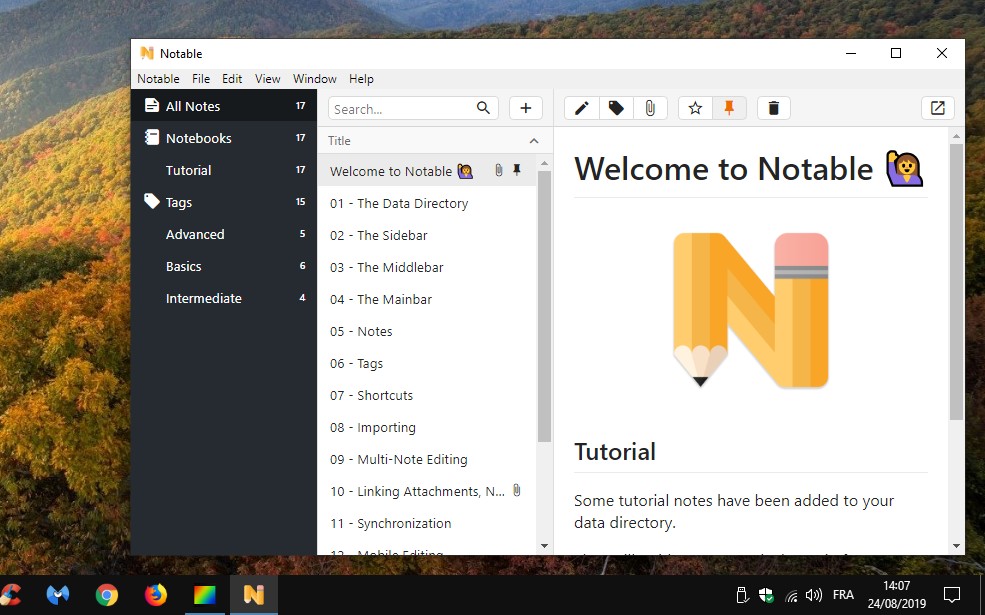Open the Help menu
The width and height of the screenshot is (985, 615).
click(x=361, y=79)
